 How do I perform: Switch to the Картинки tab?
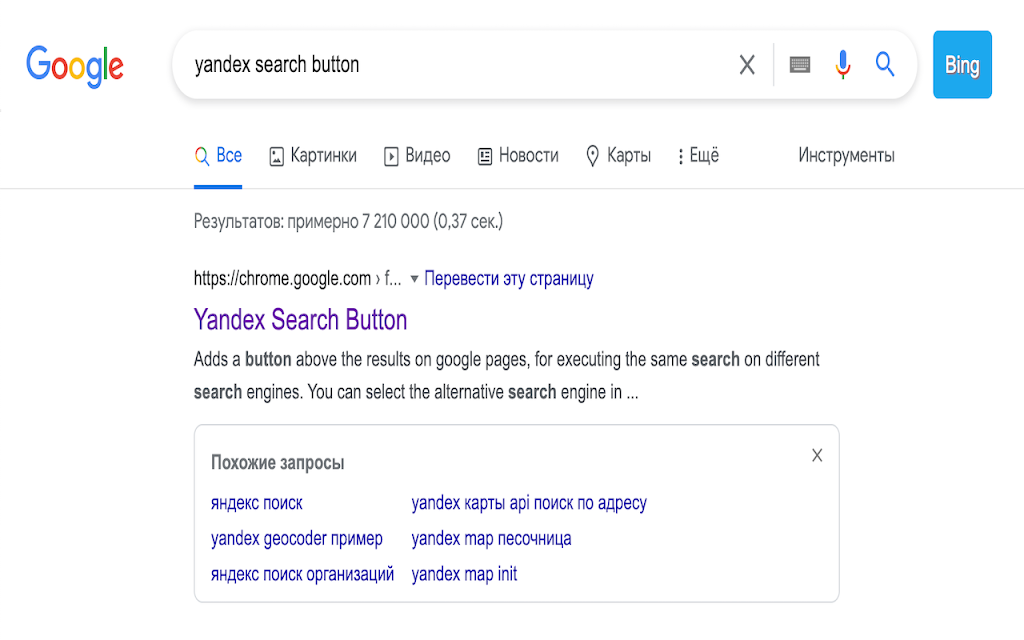click(313, 156)
